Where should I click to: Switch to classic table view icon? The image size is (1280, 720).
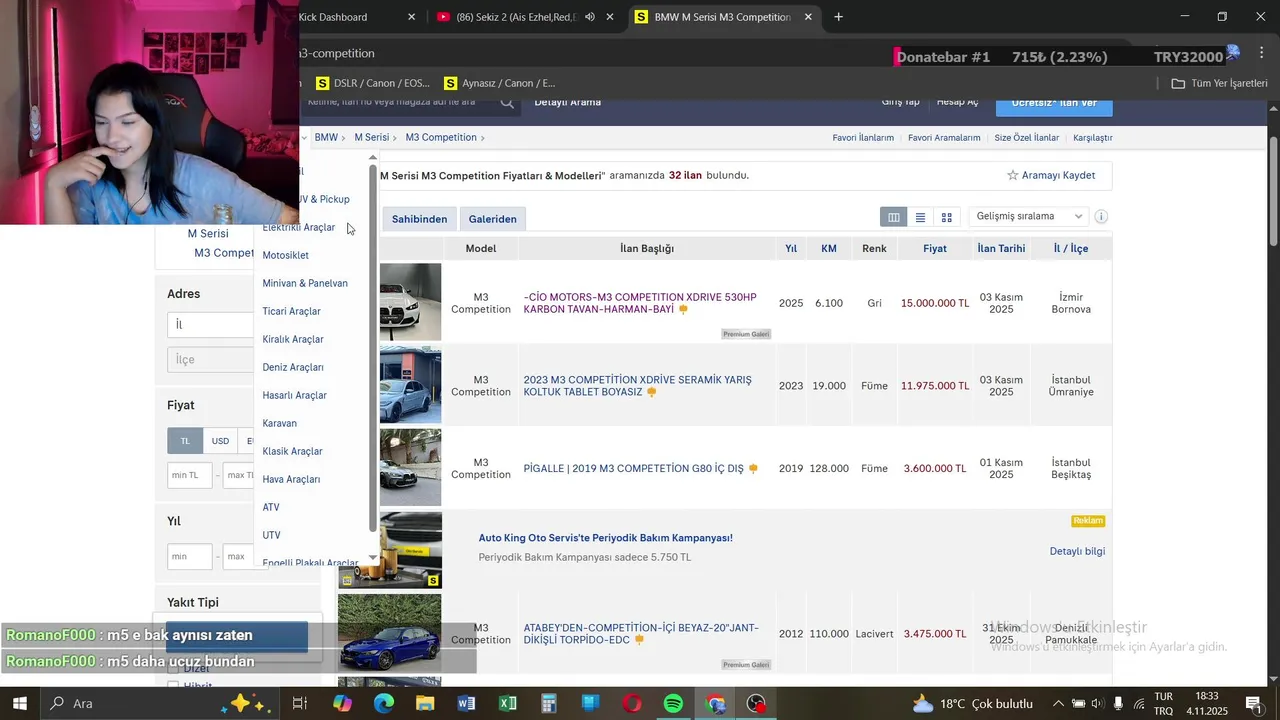(894, 217)
